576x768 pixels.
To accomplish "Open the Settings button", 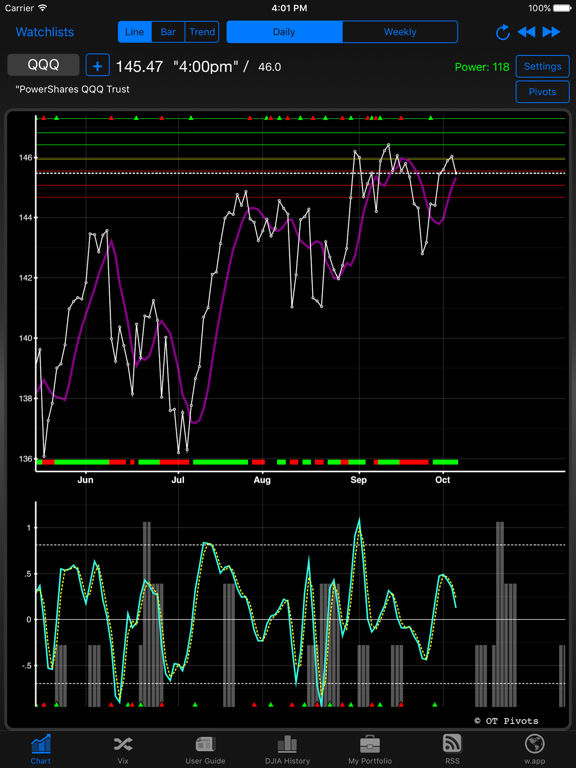I will pyautogui.click(x=542, y=67).
